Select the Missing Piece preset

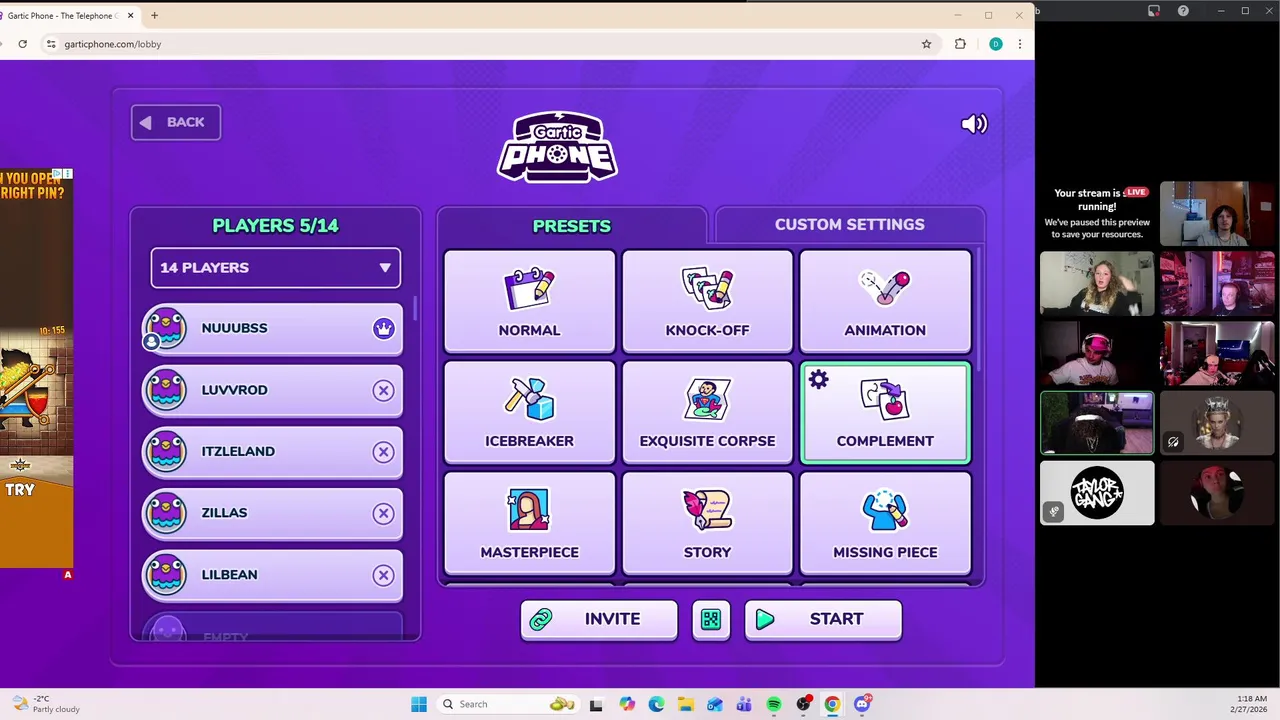[885, 523]
